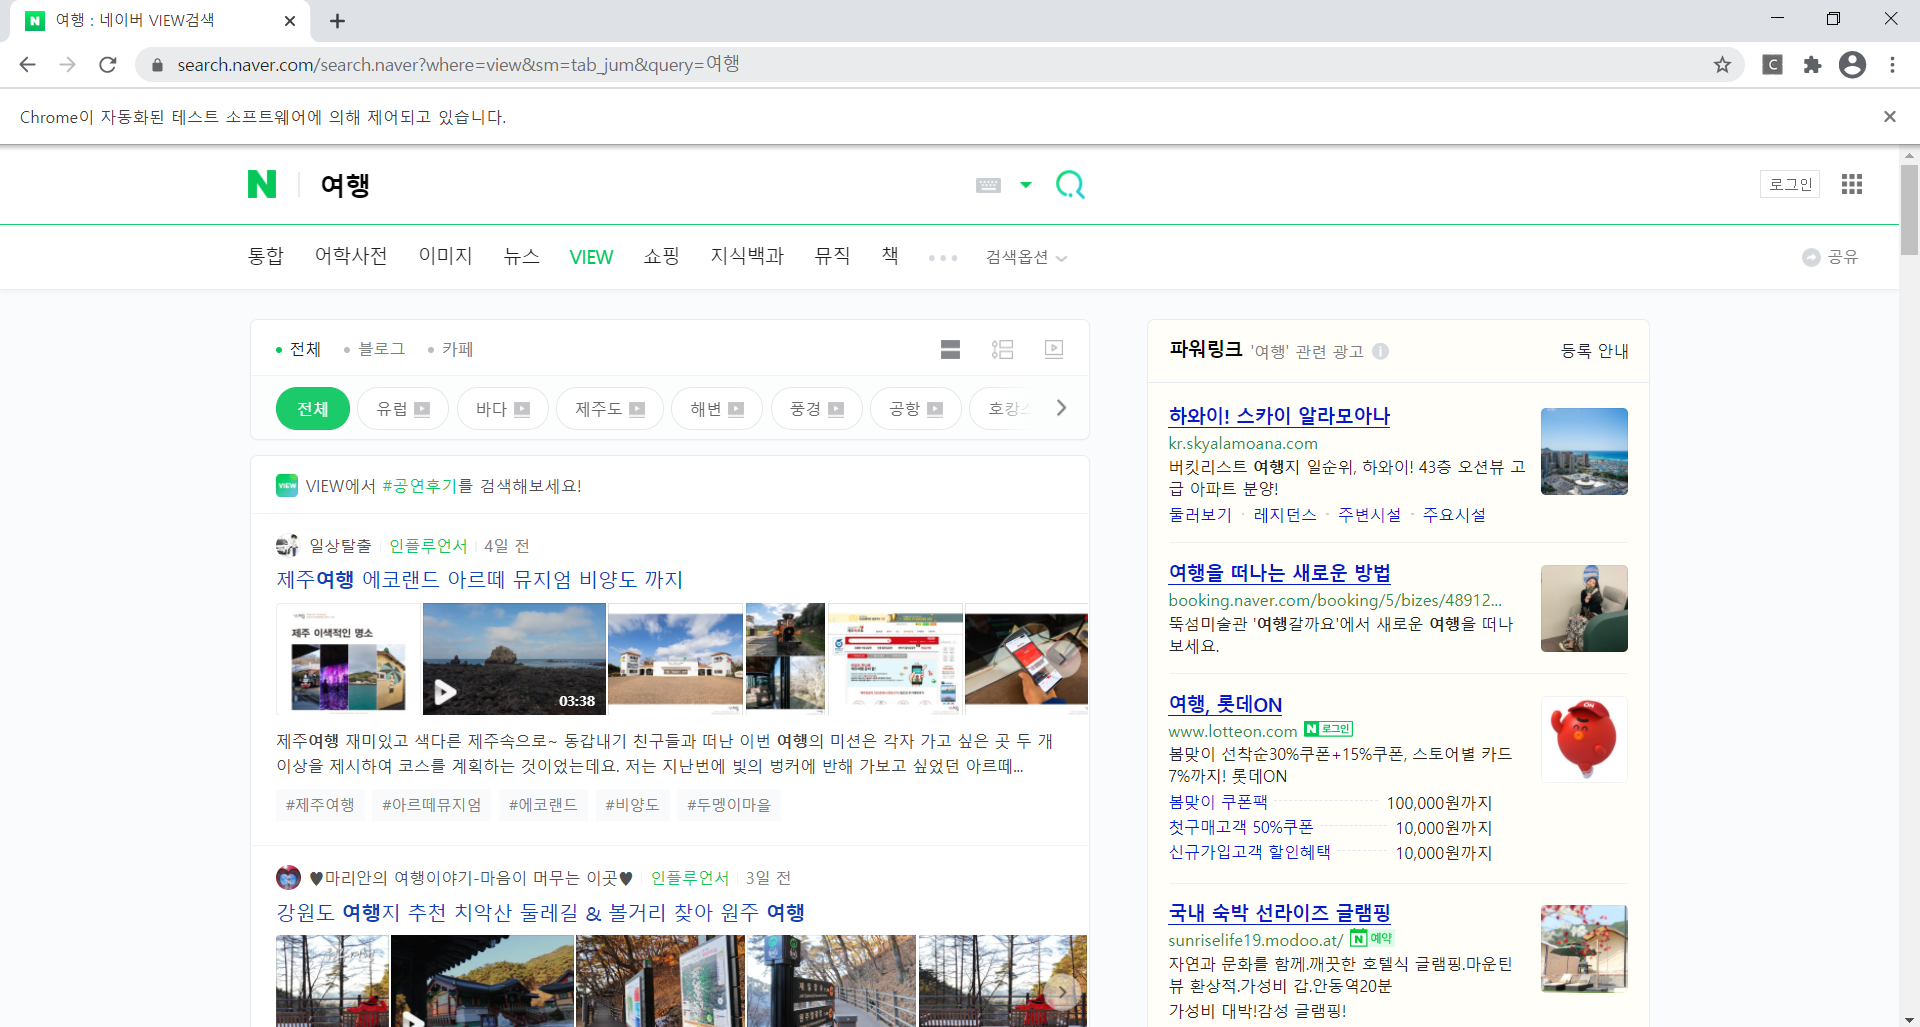Switch to card list view icon
This screenshot has width=1920, height=1027.
(950, 349)
